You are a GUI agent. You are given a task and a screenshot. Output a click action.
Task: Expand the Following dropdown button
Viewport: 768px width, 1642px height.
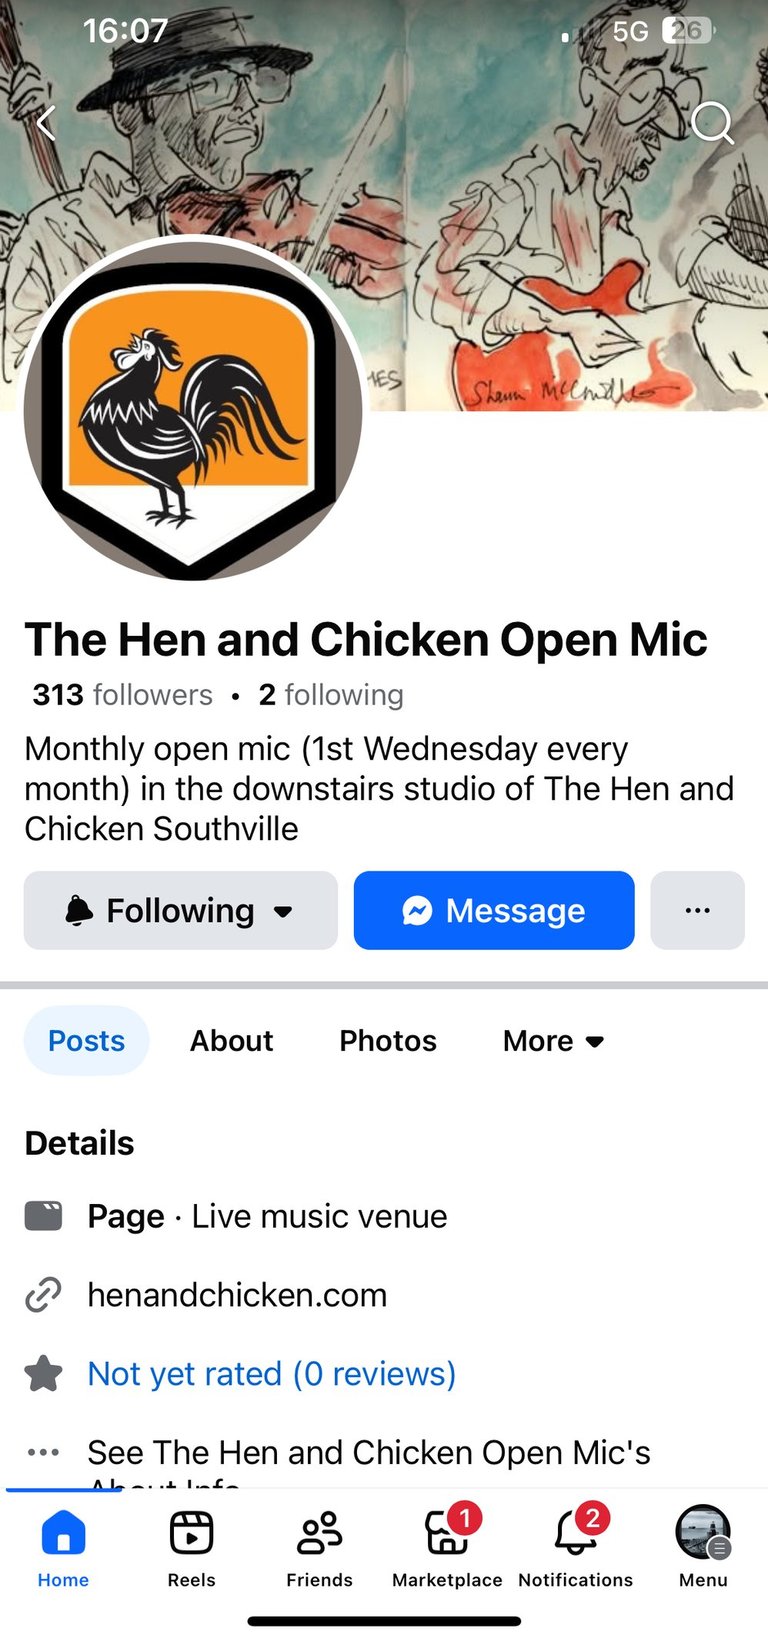pyautogui.click(x=181, y=910)
